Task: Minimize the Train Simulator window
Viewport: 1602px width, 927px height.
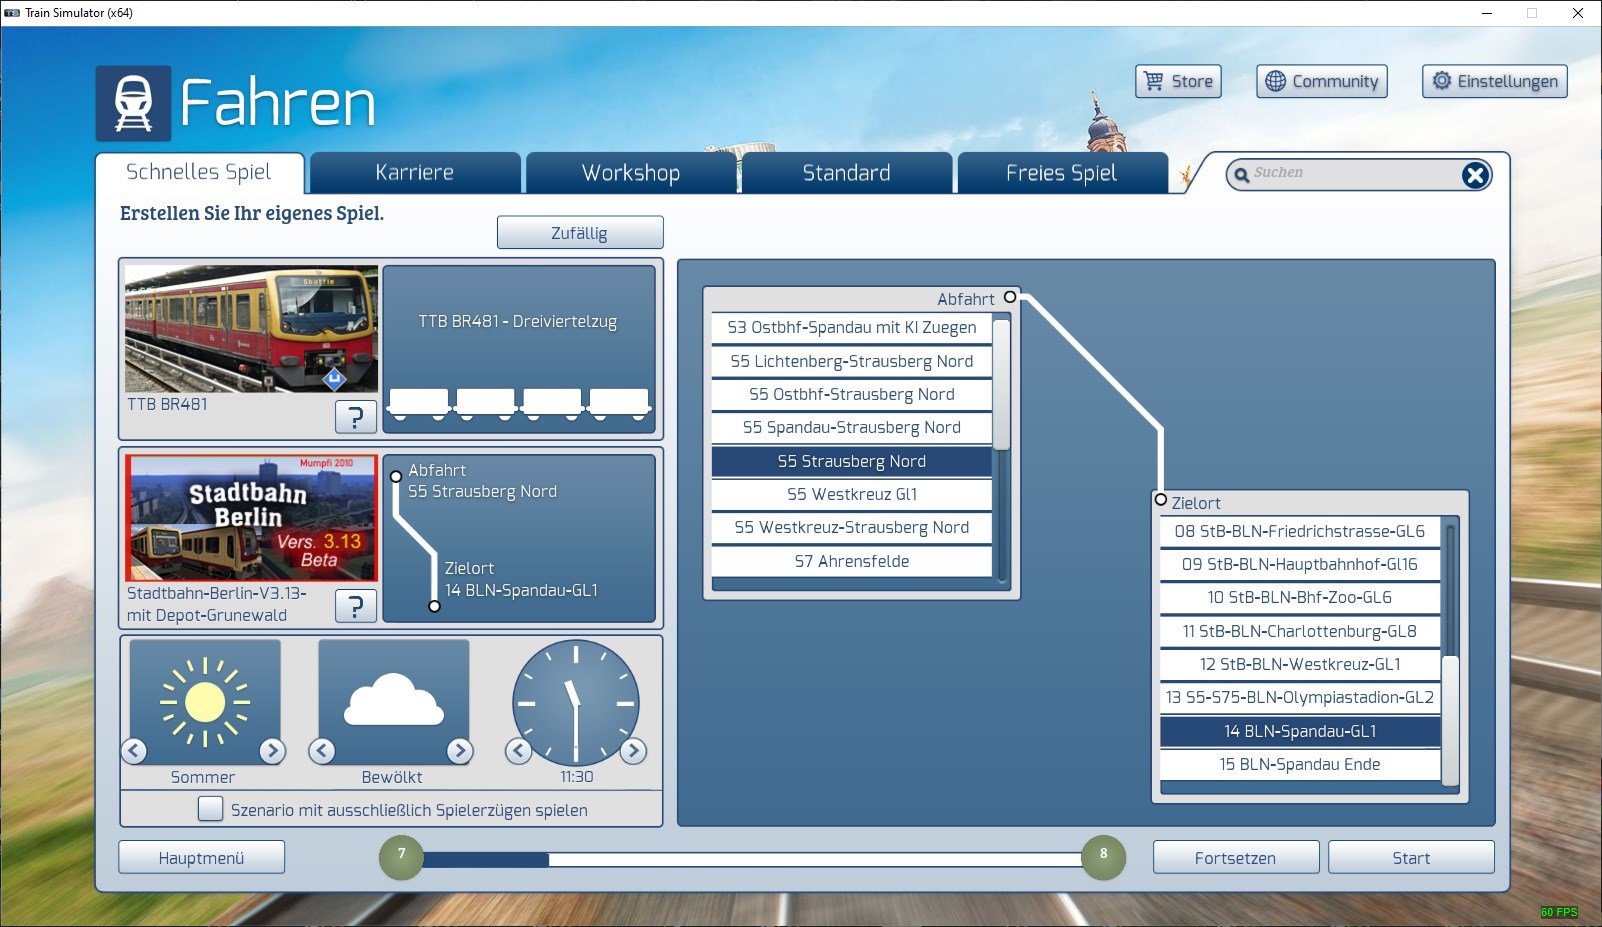Action: 1487,13
